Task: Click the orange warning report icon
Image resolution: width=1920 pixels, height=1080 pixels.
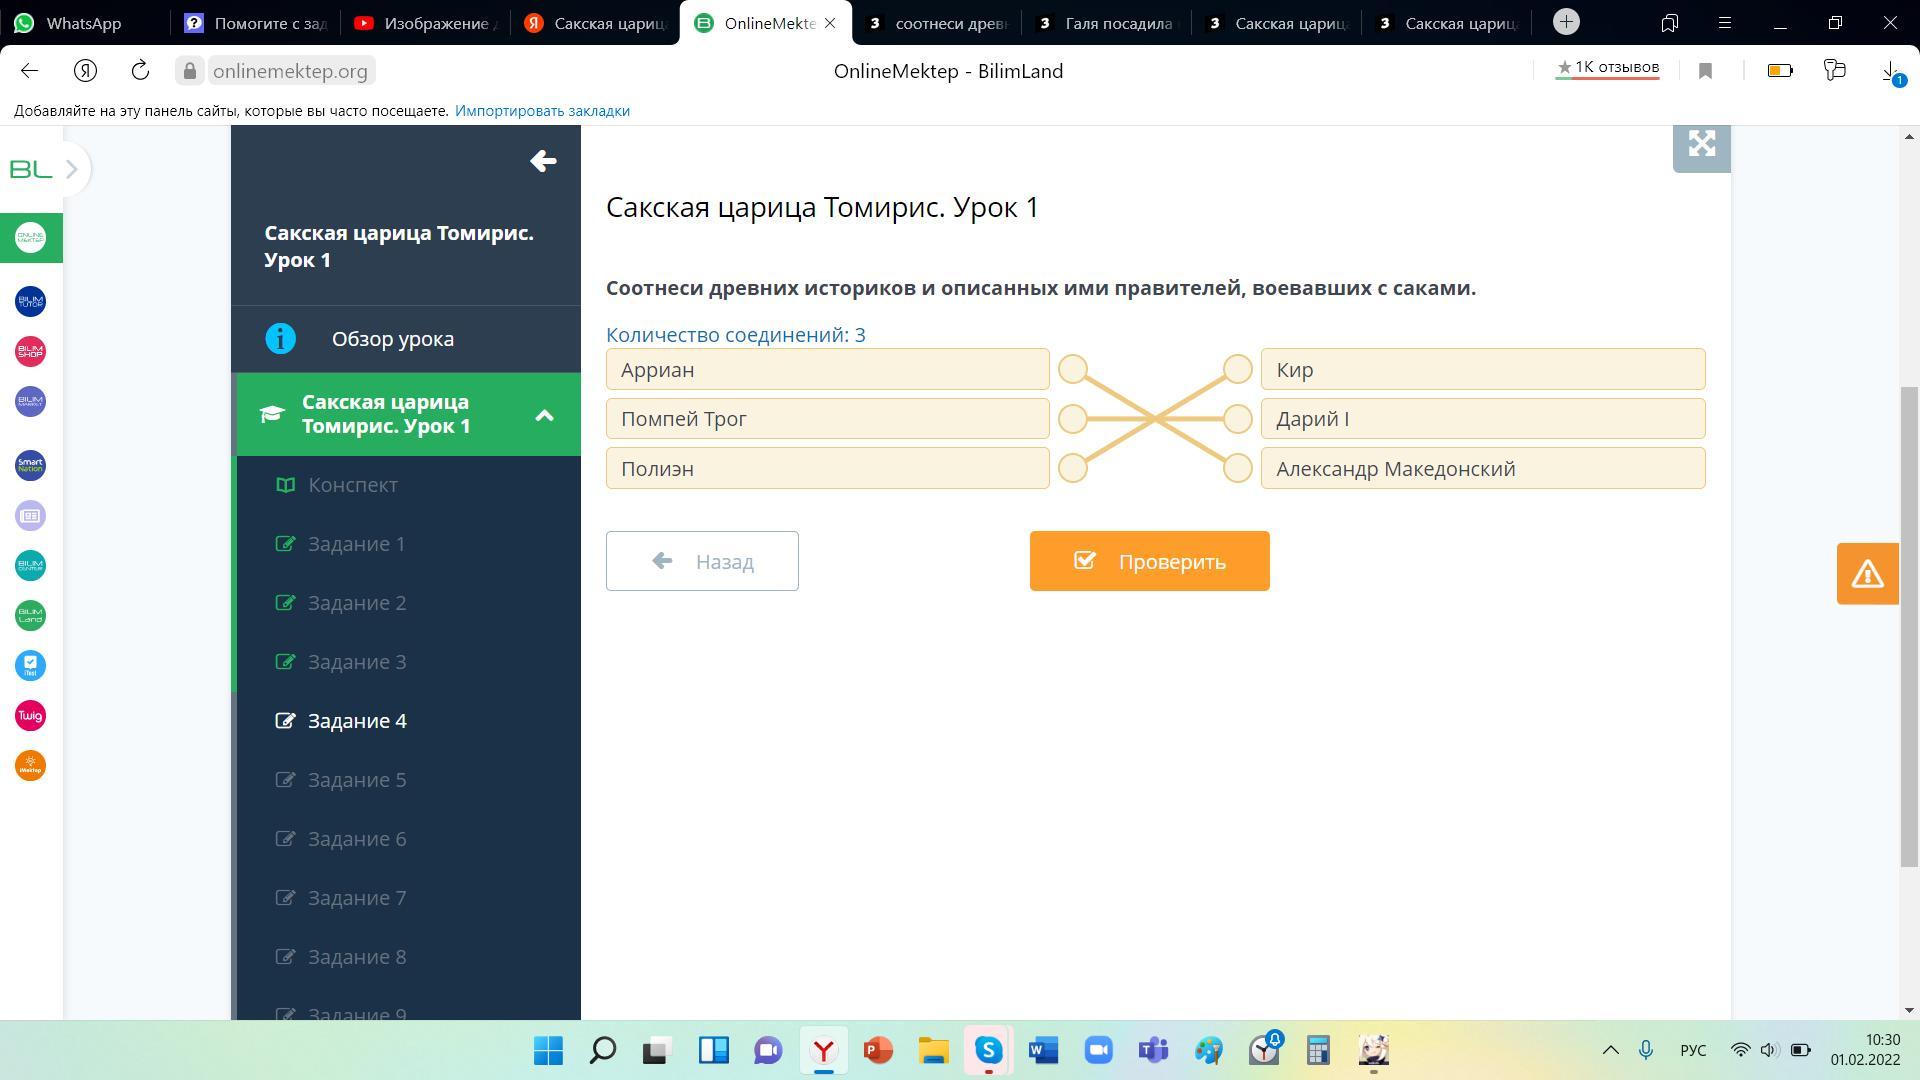Action: [x=1867, y=574]
